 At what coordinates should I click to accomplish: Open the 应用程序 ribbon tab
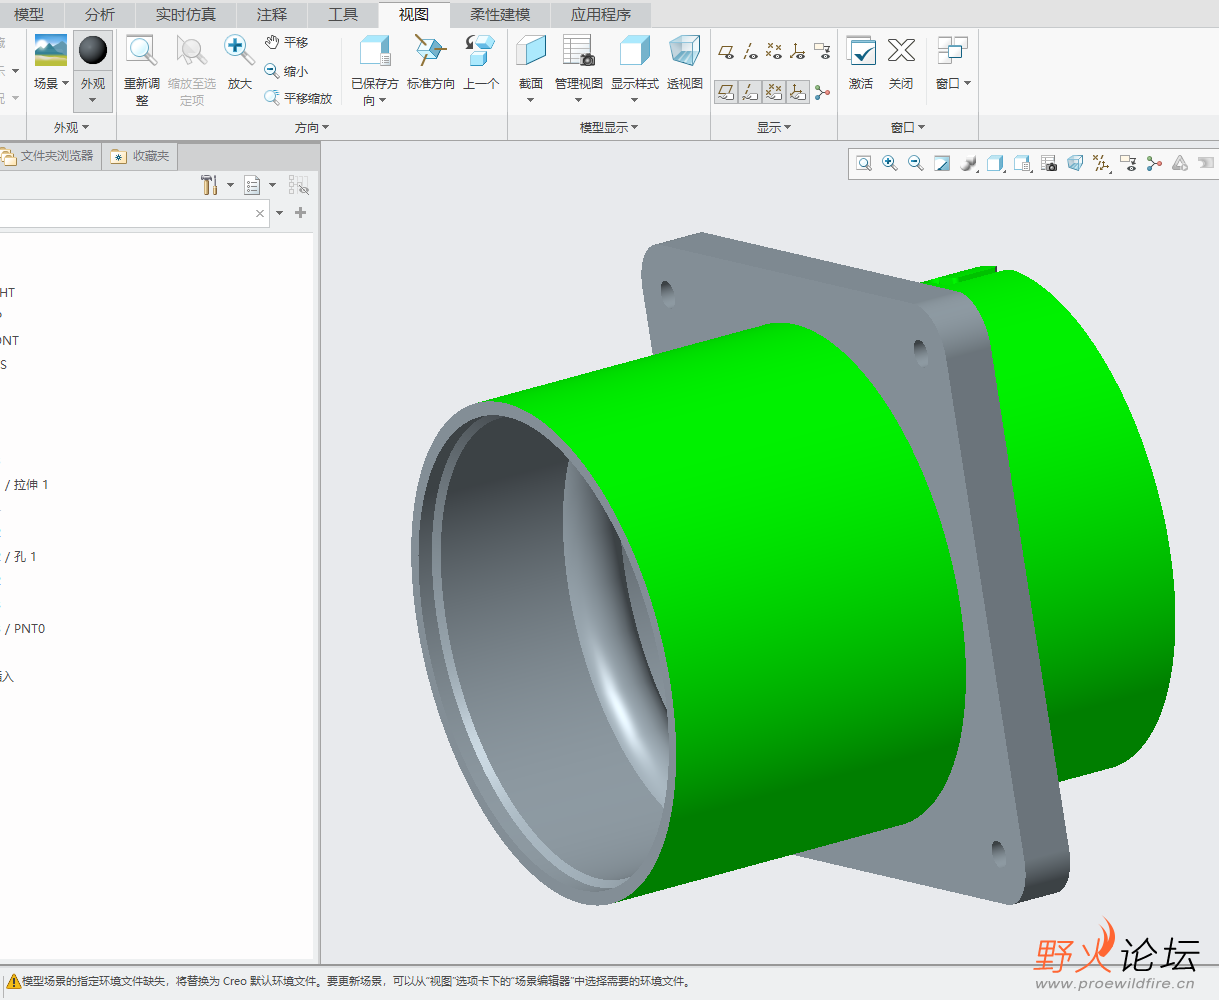point(601,15)
